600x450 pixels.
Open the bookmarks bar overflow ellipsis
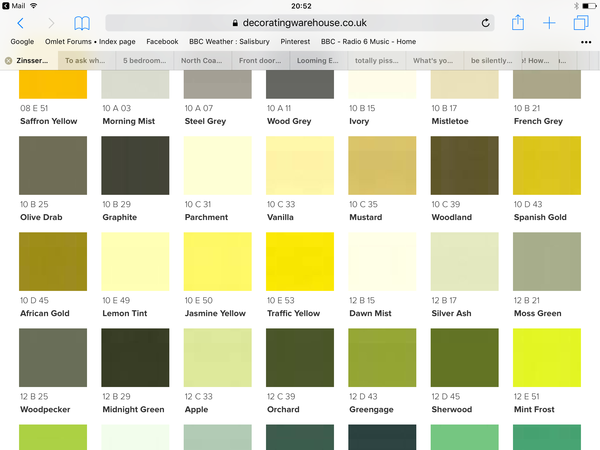click(x=586, y=42)
